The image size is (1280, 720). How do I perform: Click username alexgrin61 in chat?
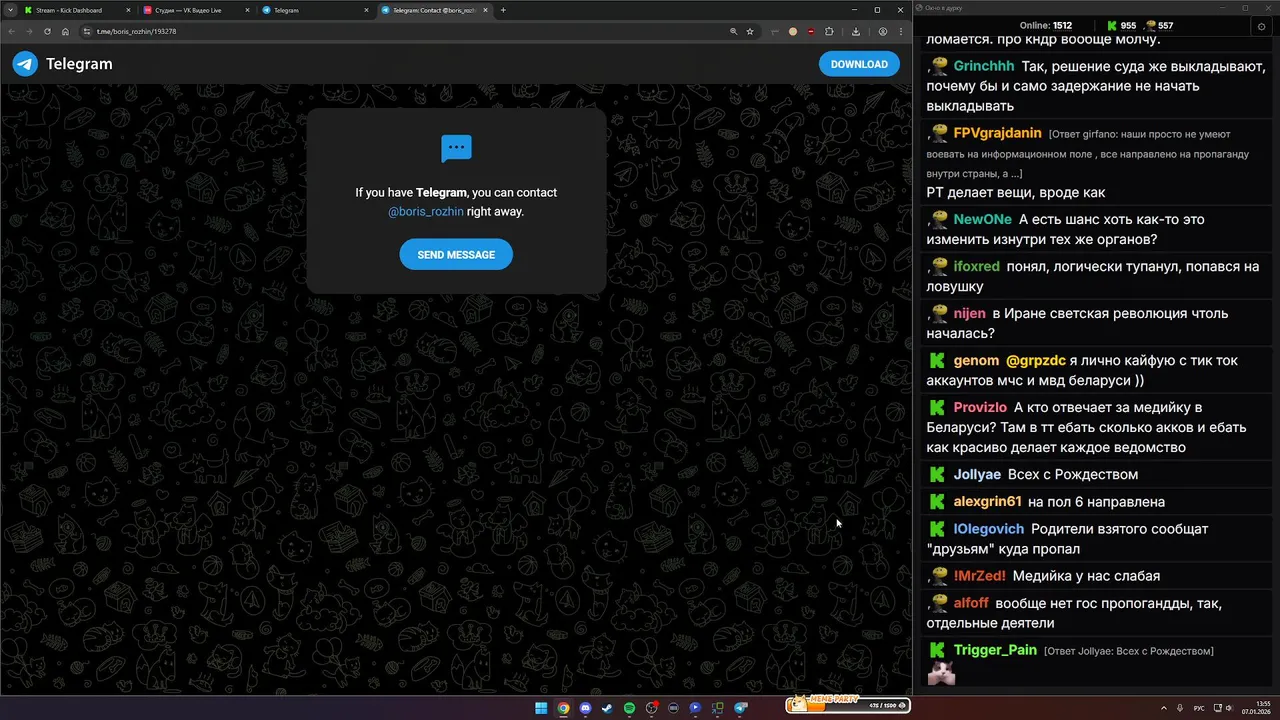pyautogui.click(x=987, y=502)
